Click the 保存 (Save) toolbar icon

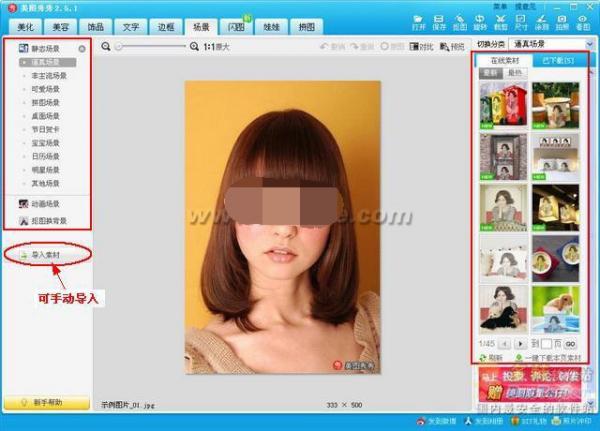point(438,20)
